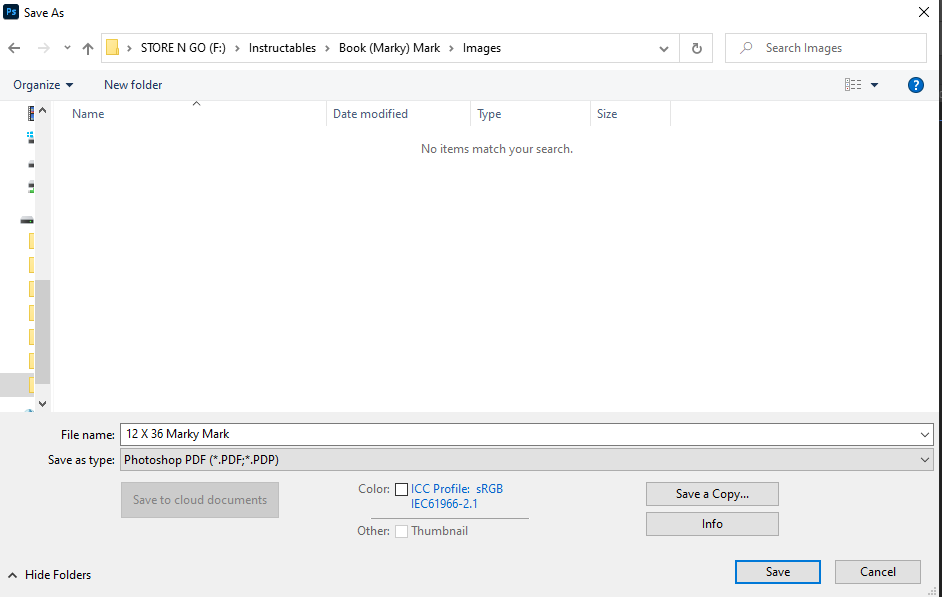Expand chevron after STORE N GO (F:)
This screenshot has width=942, height=597.
[x=237, y=48]
